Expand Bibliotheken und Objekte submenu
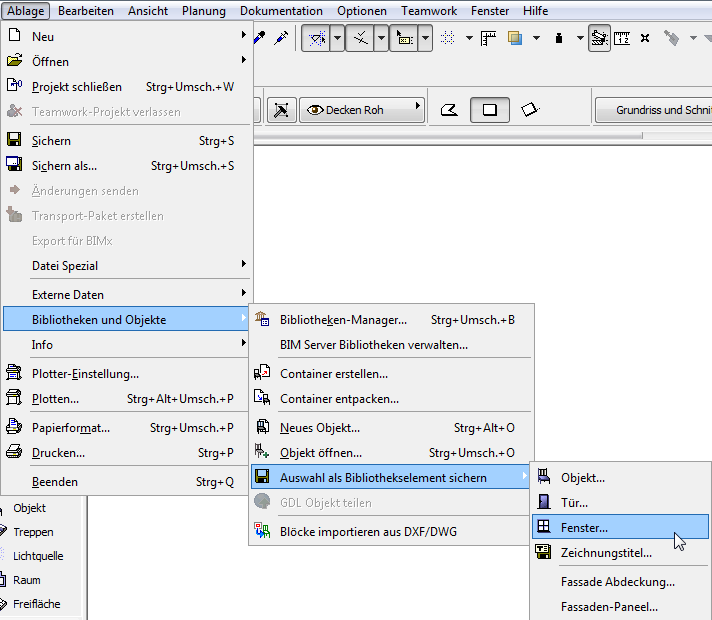 coord(127,320)
